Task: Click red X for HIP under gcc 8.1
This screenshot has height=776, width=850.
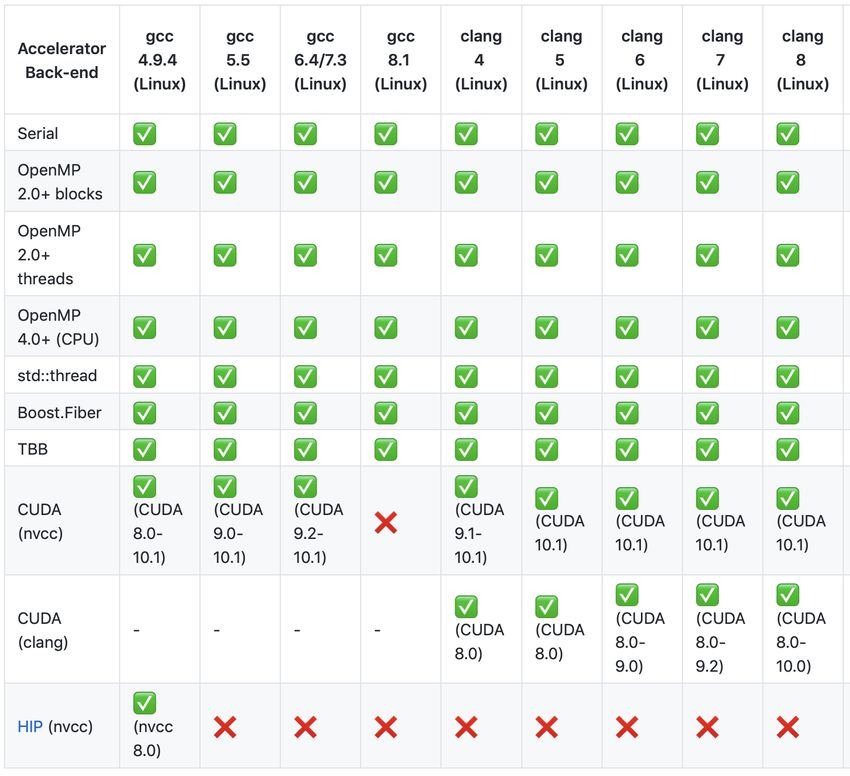Action: [x=386, y=727]
